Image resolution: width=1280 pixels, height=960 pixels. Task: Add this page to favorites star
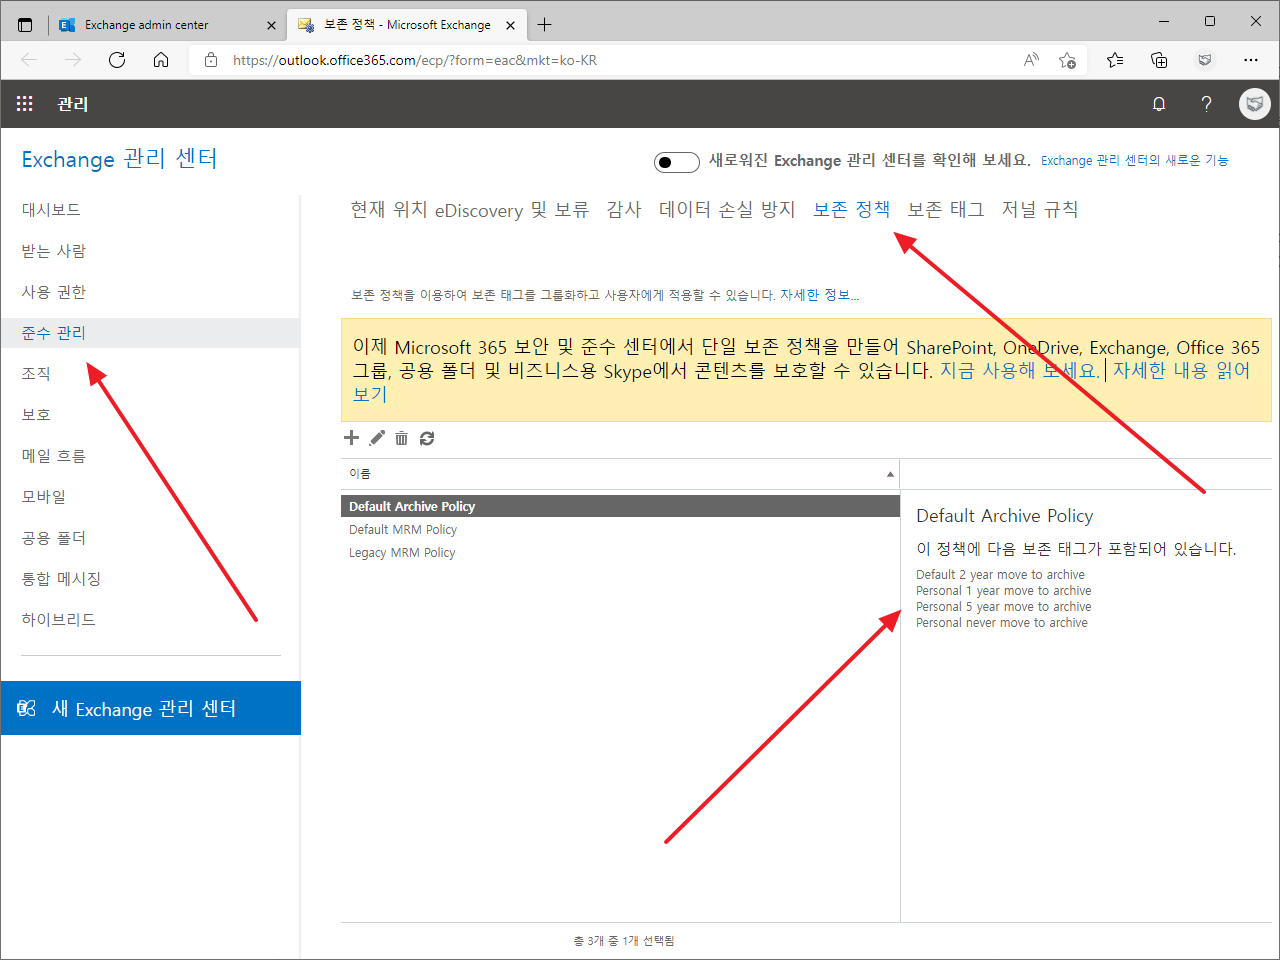point(1067,60)
